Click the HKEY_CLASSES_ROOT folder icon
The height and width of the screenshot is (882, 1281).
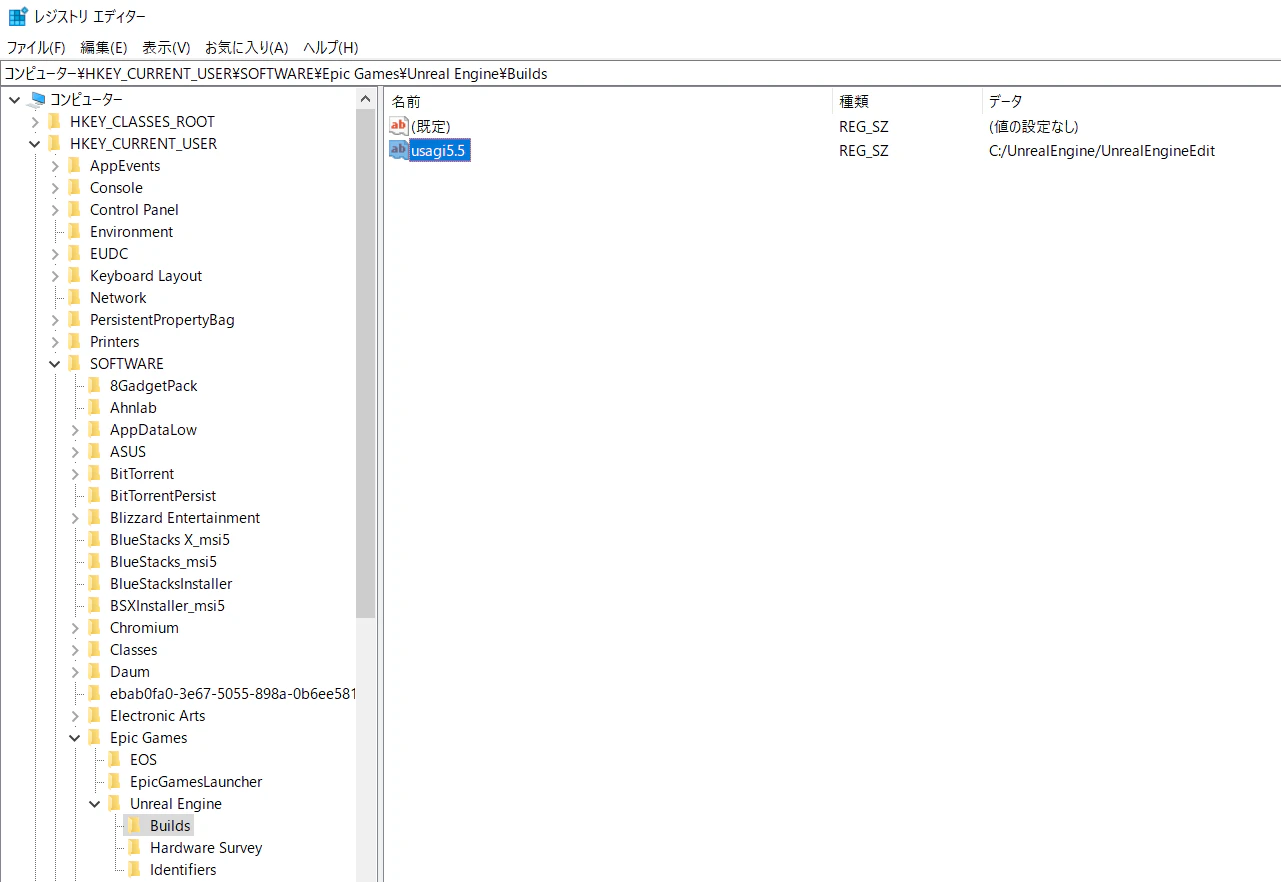coord(54,121)
